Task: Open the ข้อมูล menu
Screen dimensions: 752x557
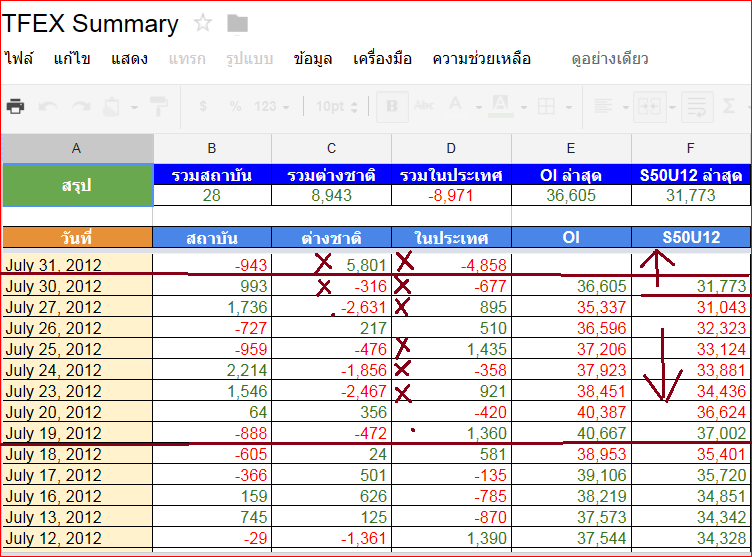Action: tap(313, 59)
